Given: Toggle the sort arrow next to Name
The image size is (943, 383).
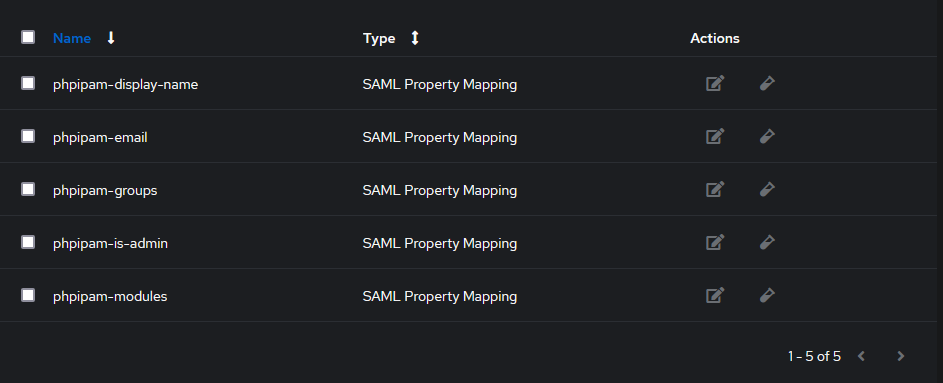Looking at the screenshot, I should [111, 38].
